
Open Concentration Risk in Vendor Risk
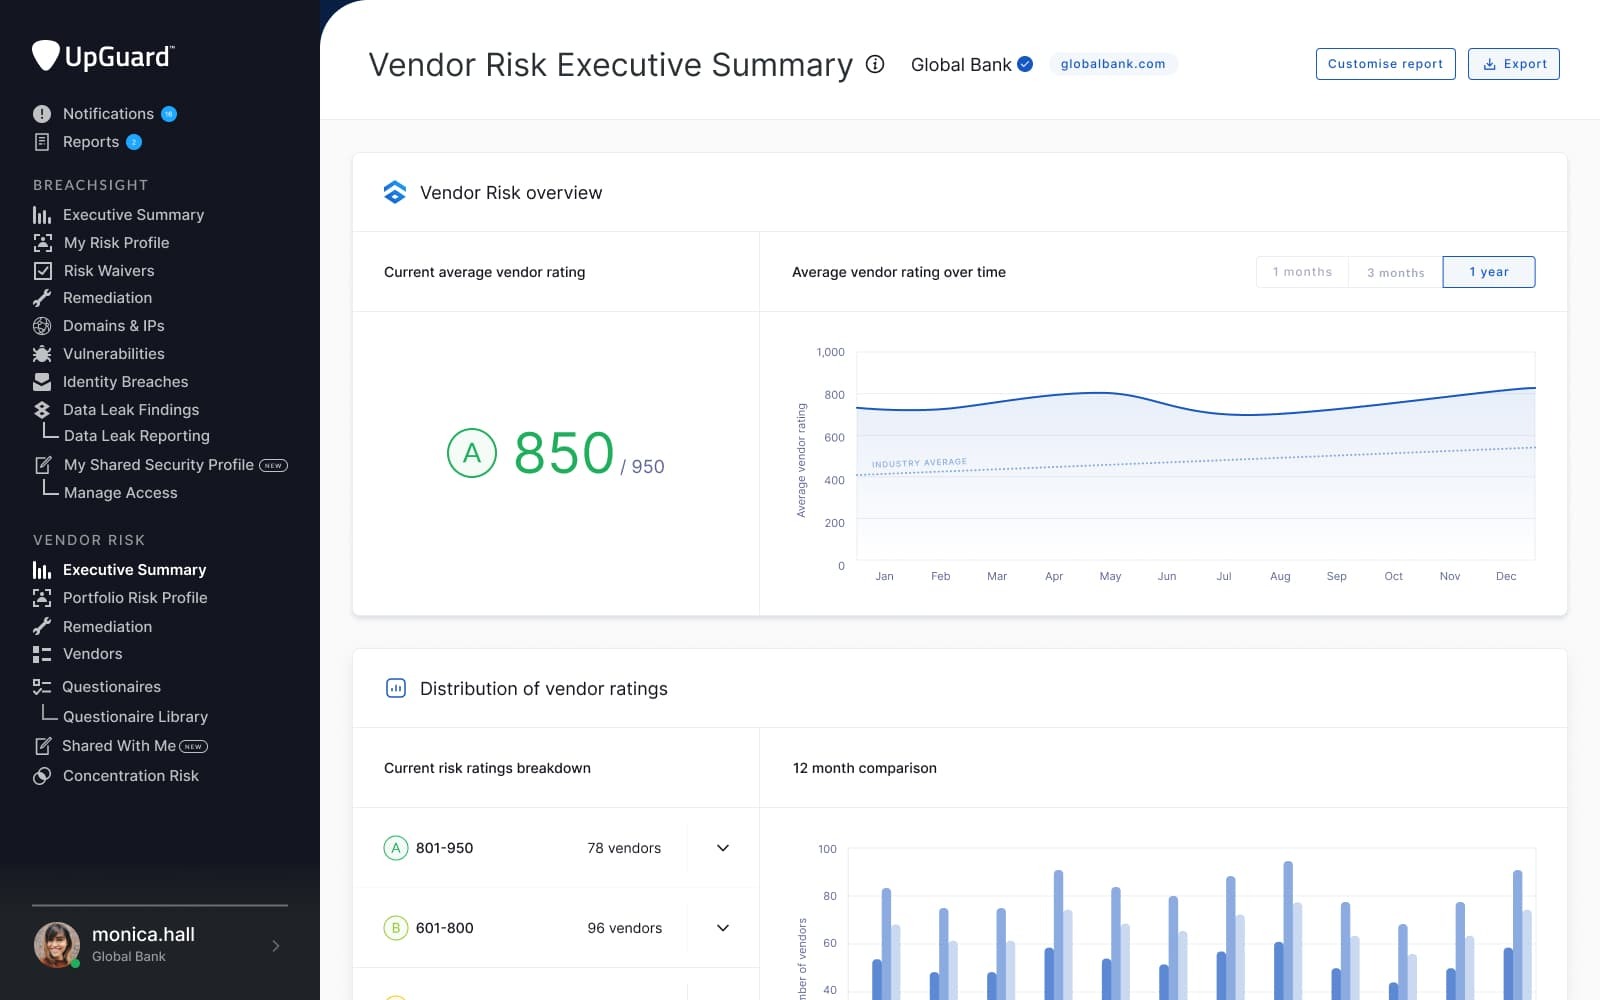pyautogui.click(x=130, y=776)
